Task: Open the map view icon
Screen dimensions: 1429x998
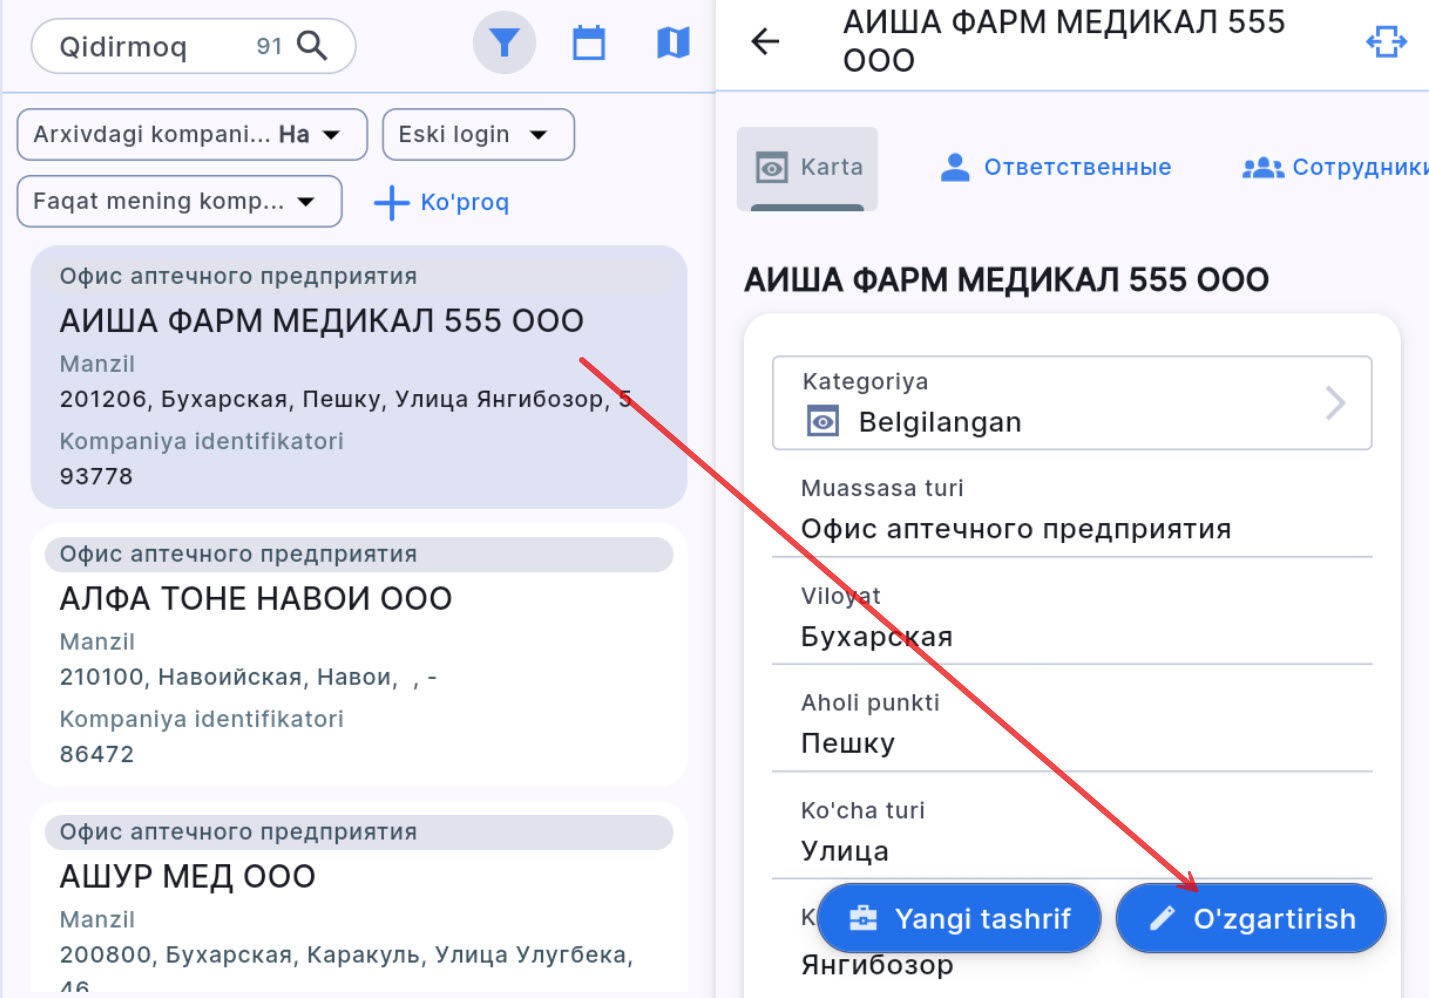Action: 672,42
